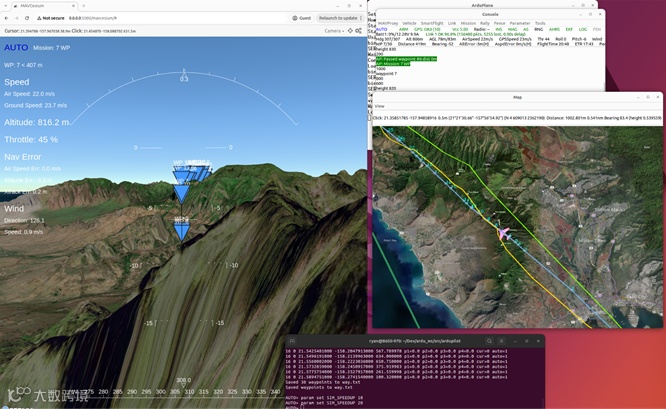Open MAVCesium settings gears icon

click(358, 31)
